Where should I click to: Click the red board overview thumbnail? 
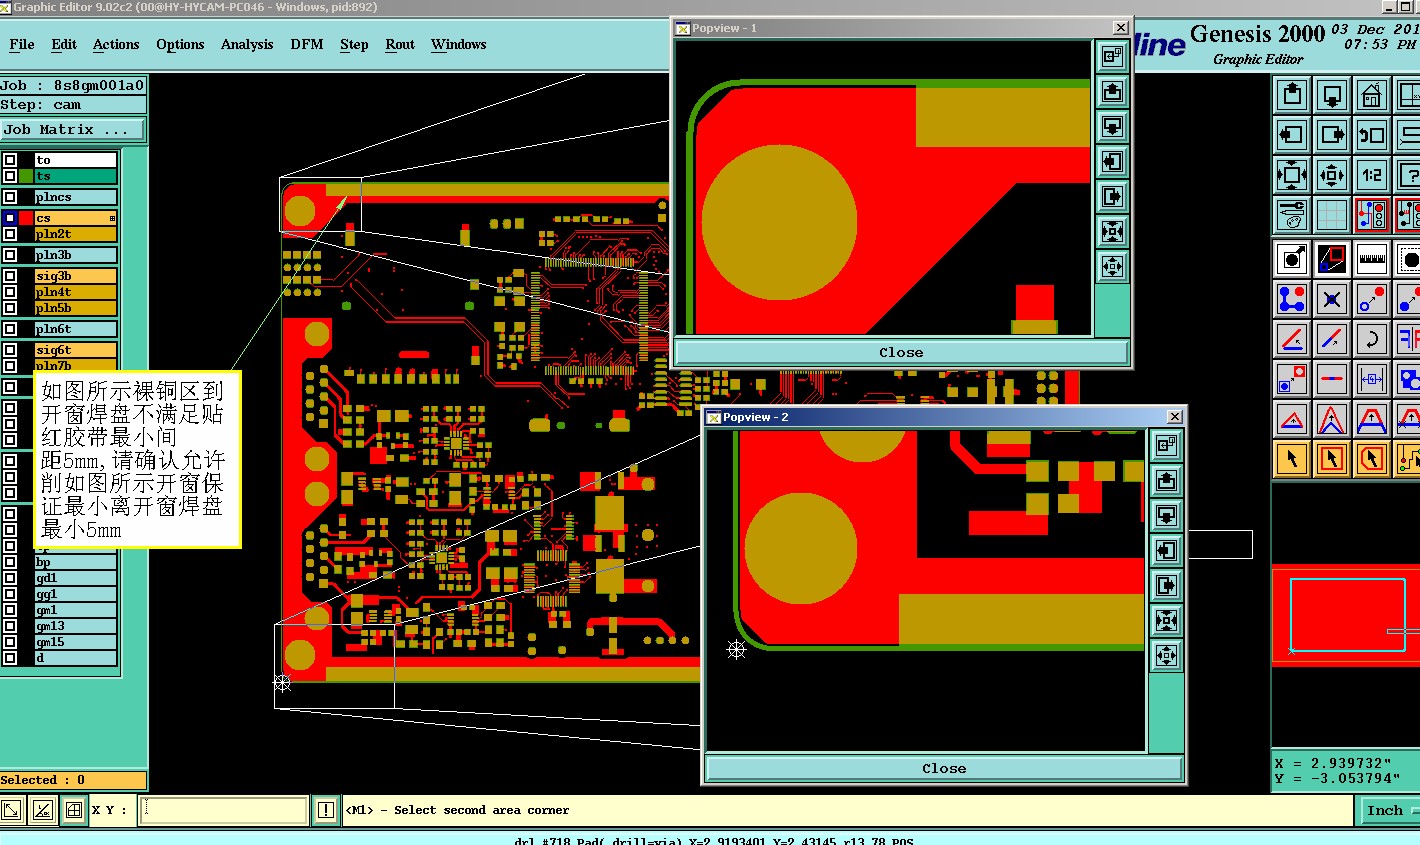point(1345,615)
